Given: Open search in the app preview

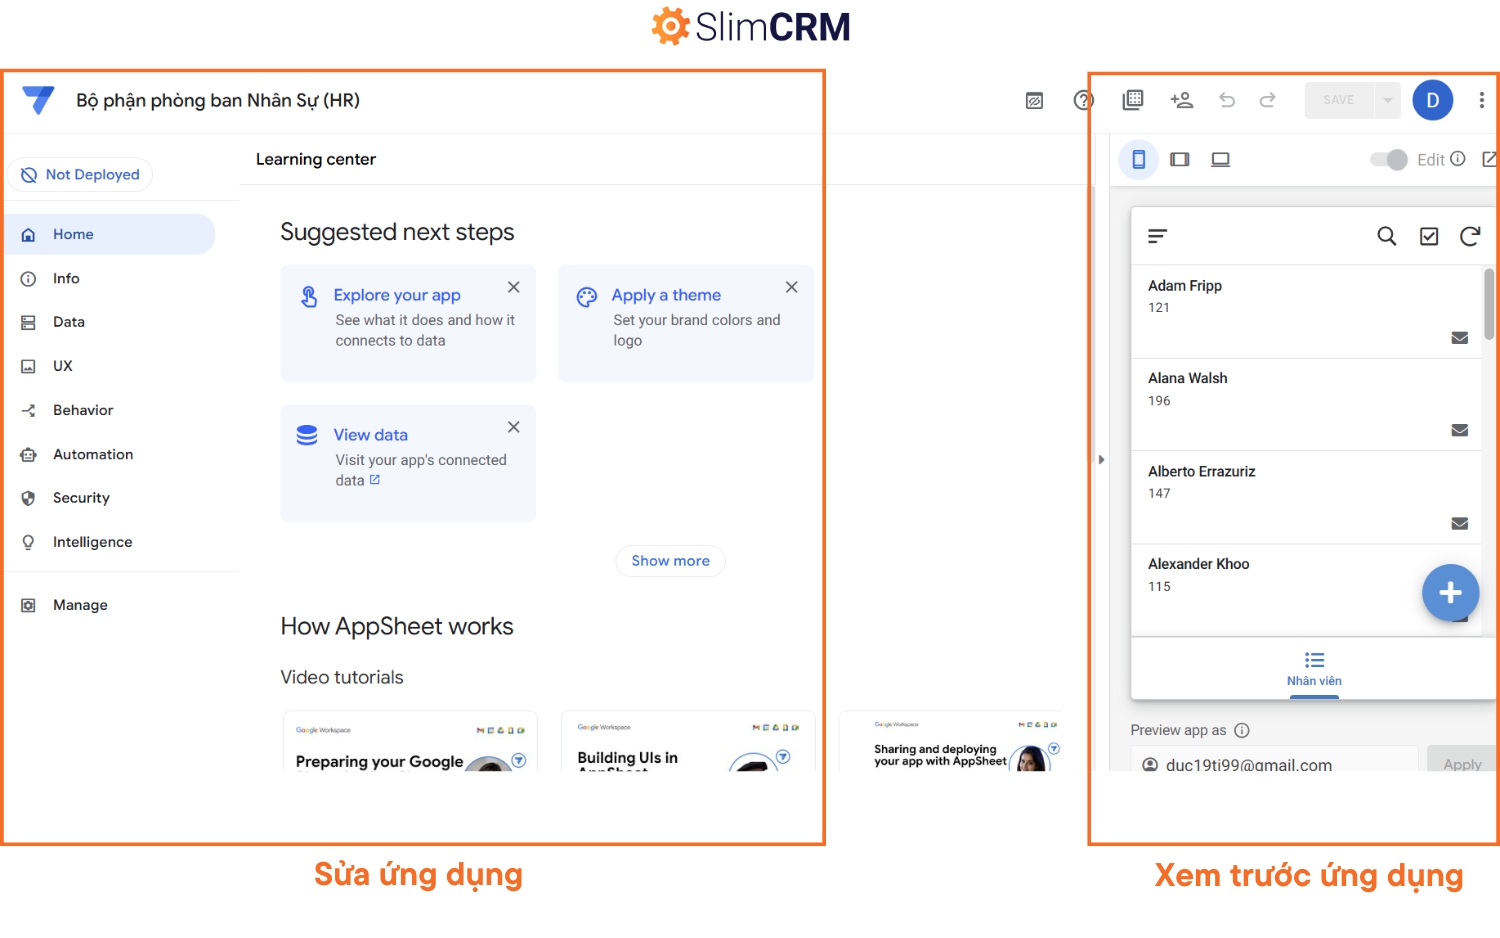Looking at the screenshot, I should tap(1386, 236).
